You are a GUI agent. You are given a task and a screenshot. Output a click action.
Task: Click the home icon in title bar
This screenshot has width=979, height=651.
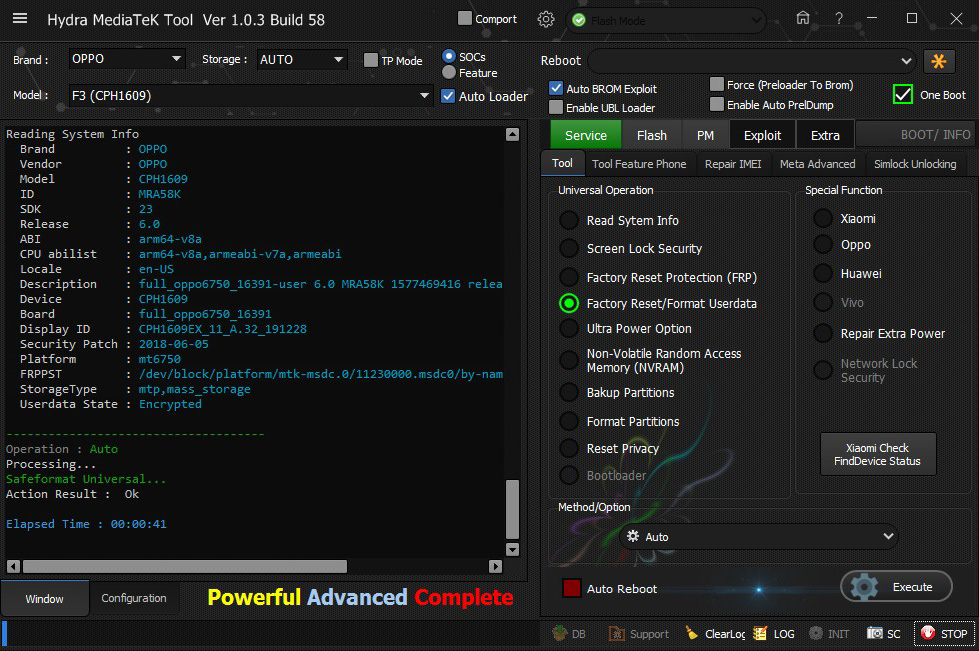802,19
